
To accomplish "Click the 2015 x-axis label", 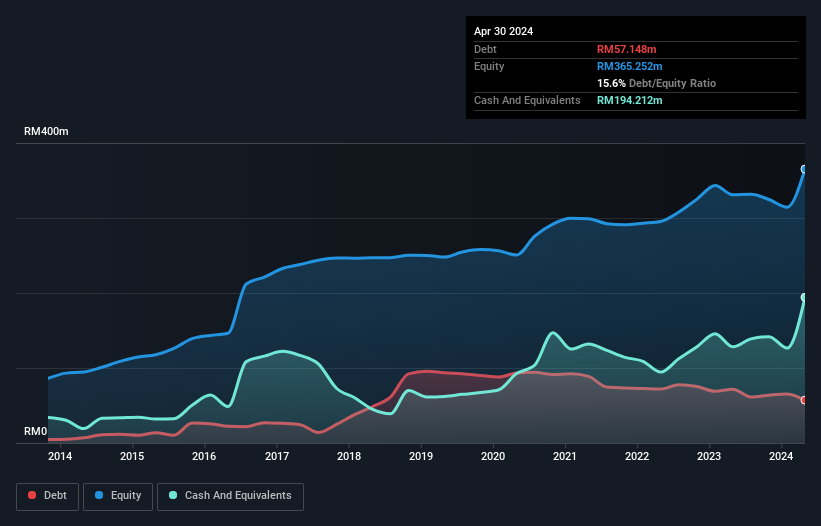I will pos(132,456).
